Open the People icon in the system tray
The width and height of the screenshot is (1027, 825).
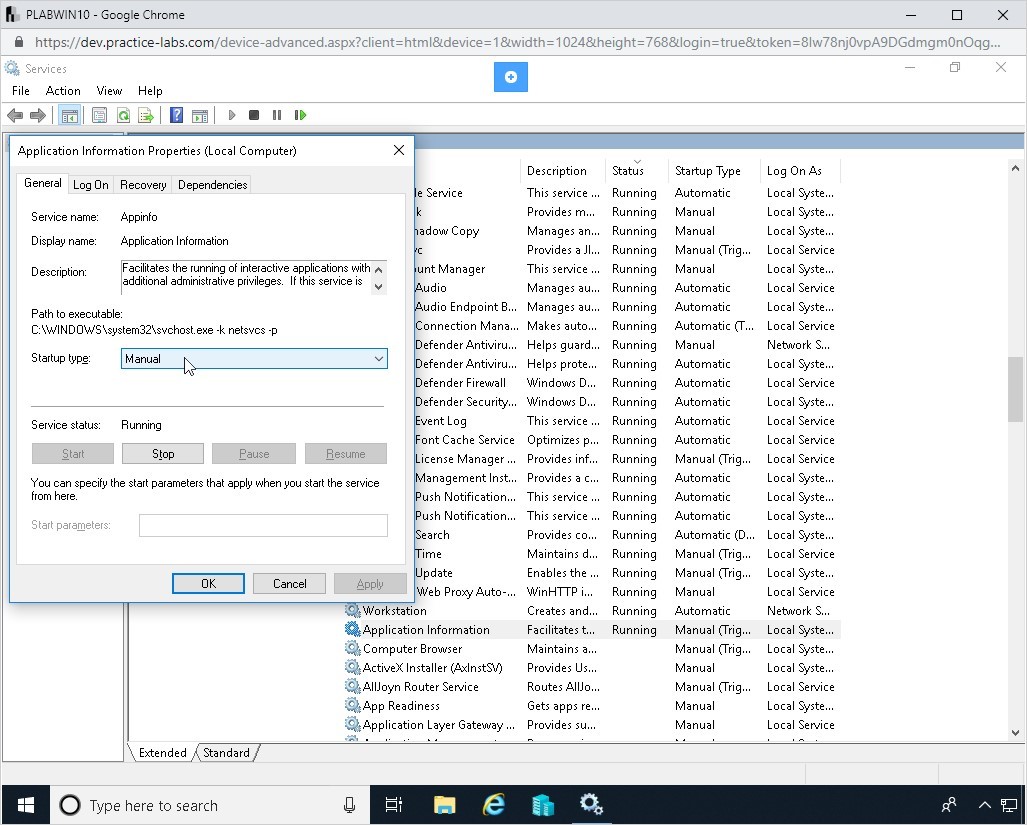[948, 805]
